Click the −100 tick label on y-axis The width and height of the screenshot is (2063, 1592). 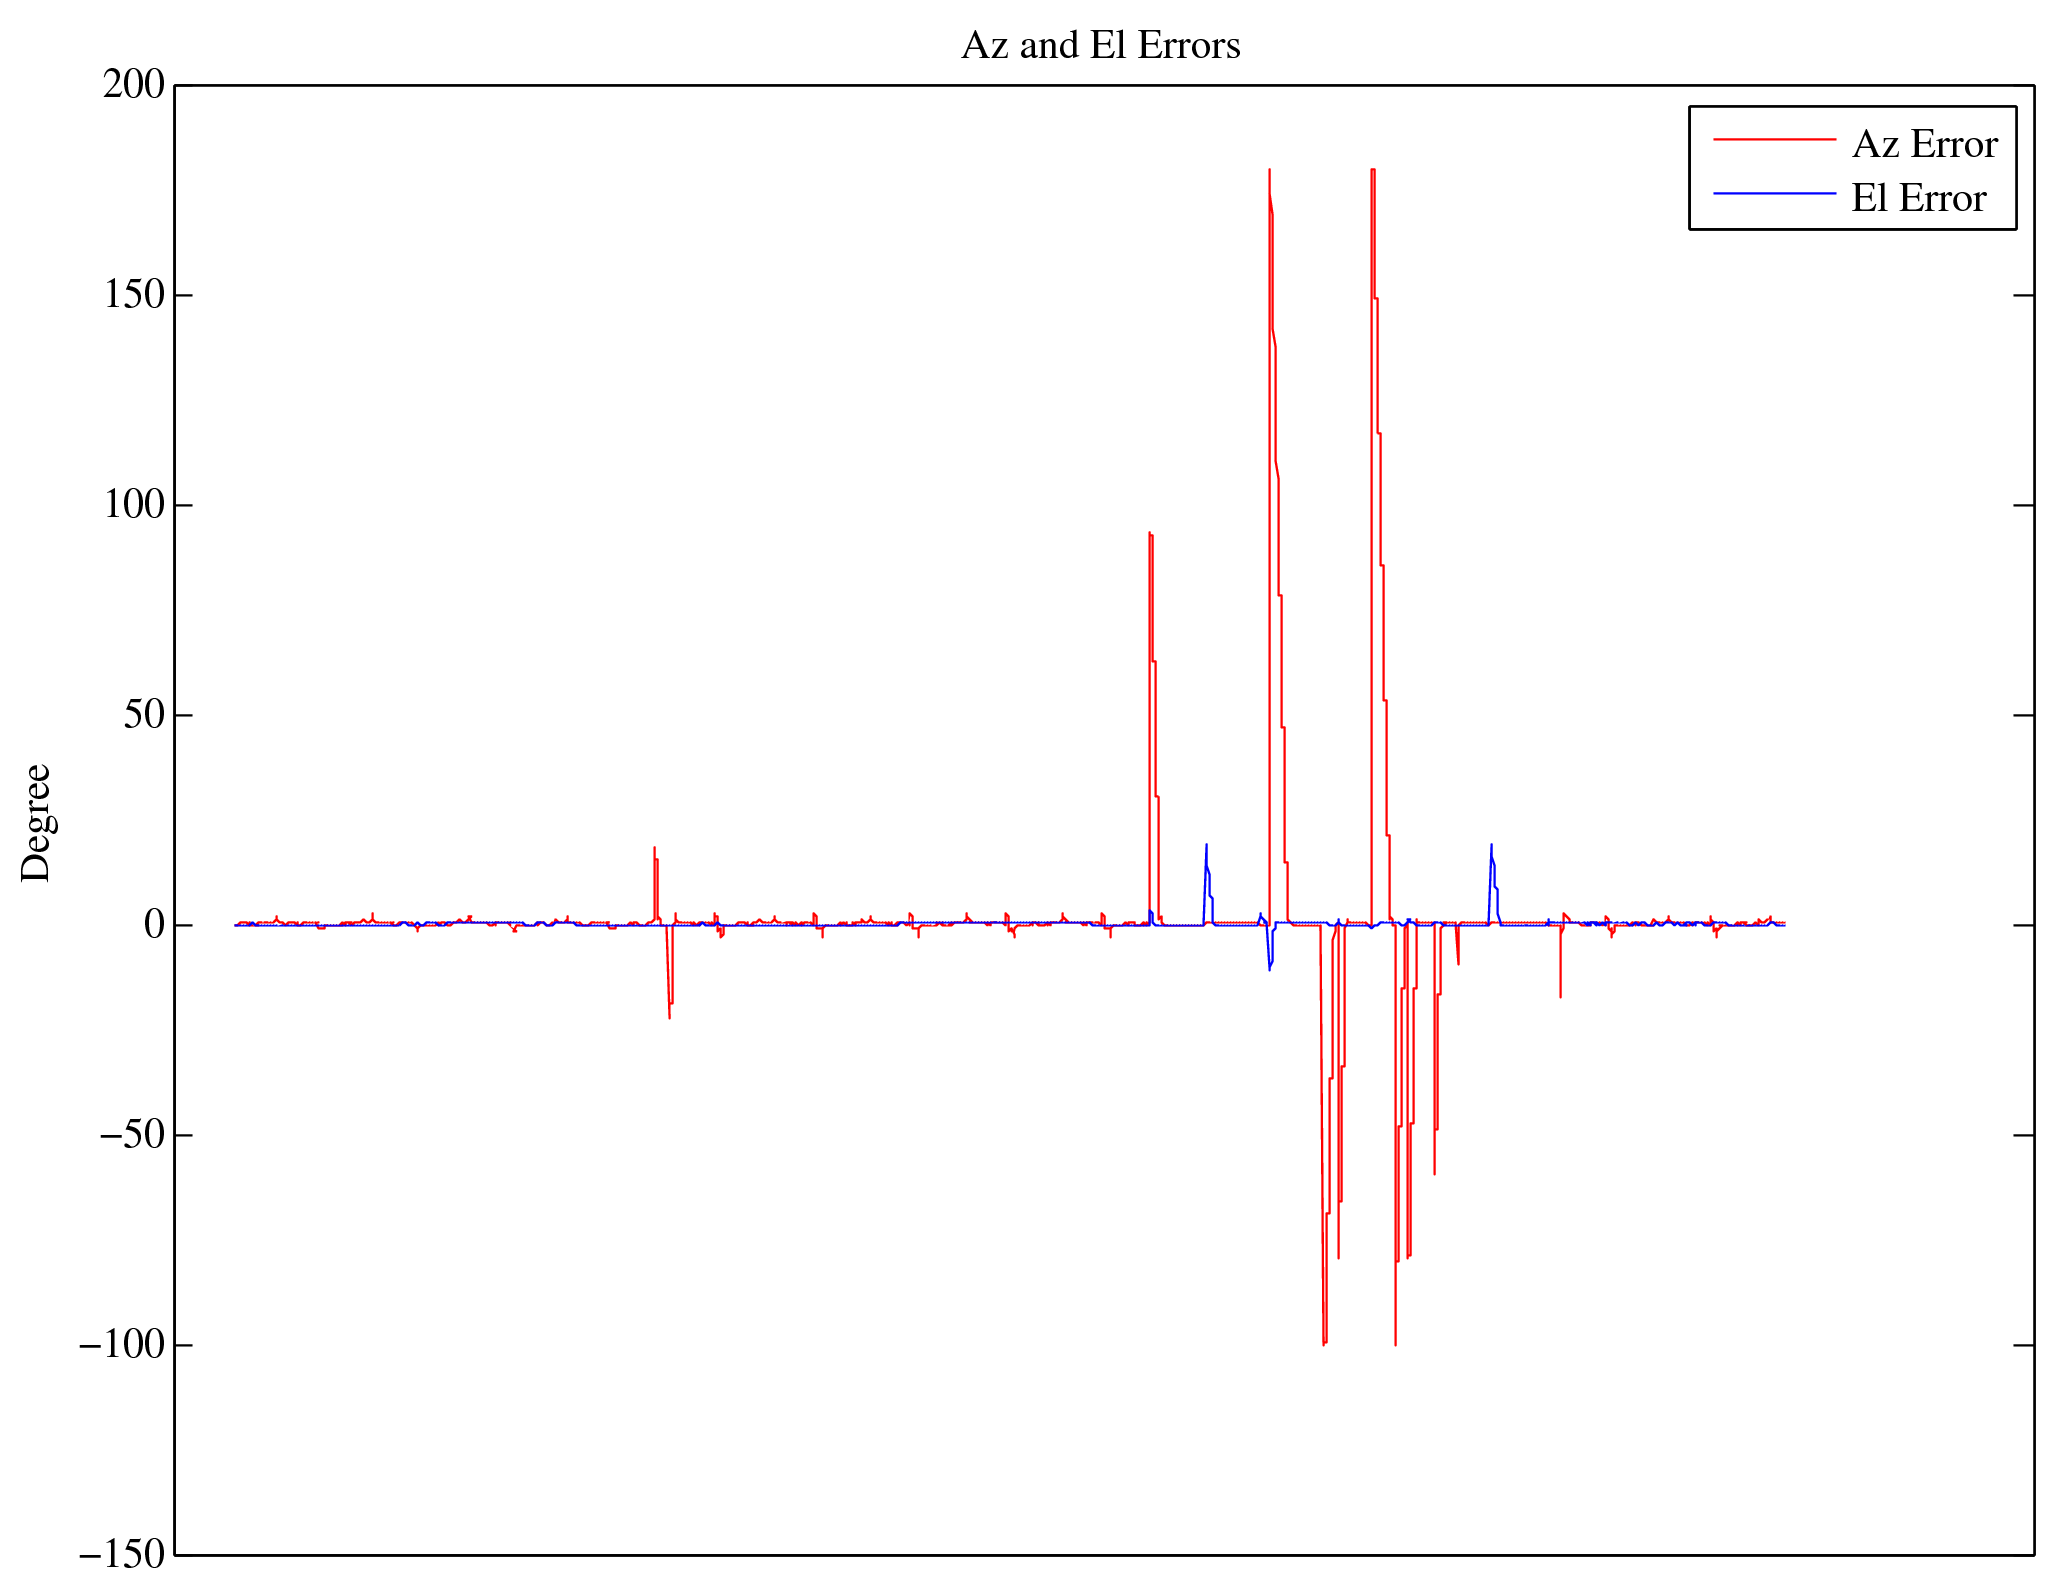121,1345
